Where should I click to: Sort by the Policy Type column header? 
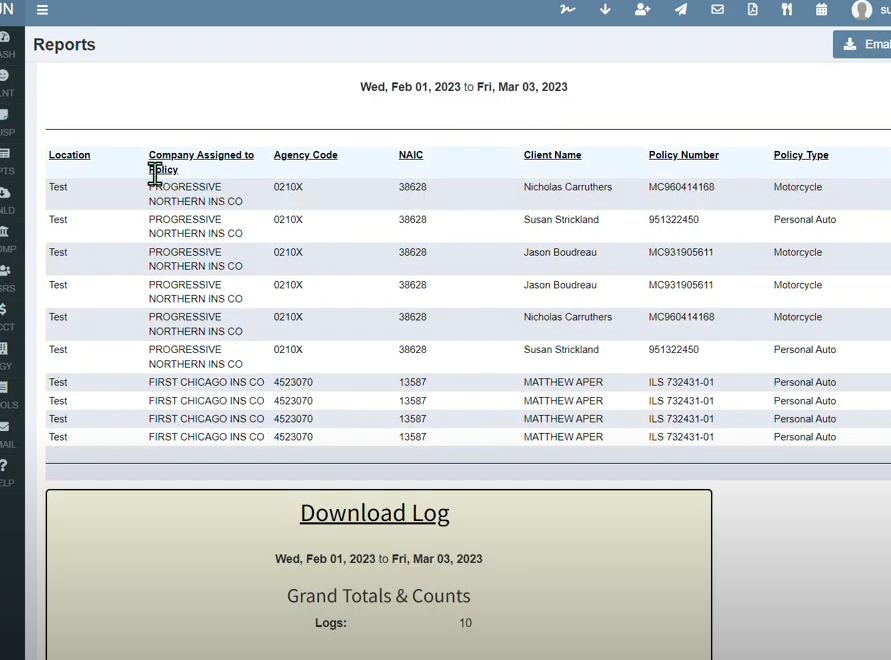[x=801, y=155]
